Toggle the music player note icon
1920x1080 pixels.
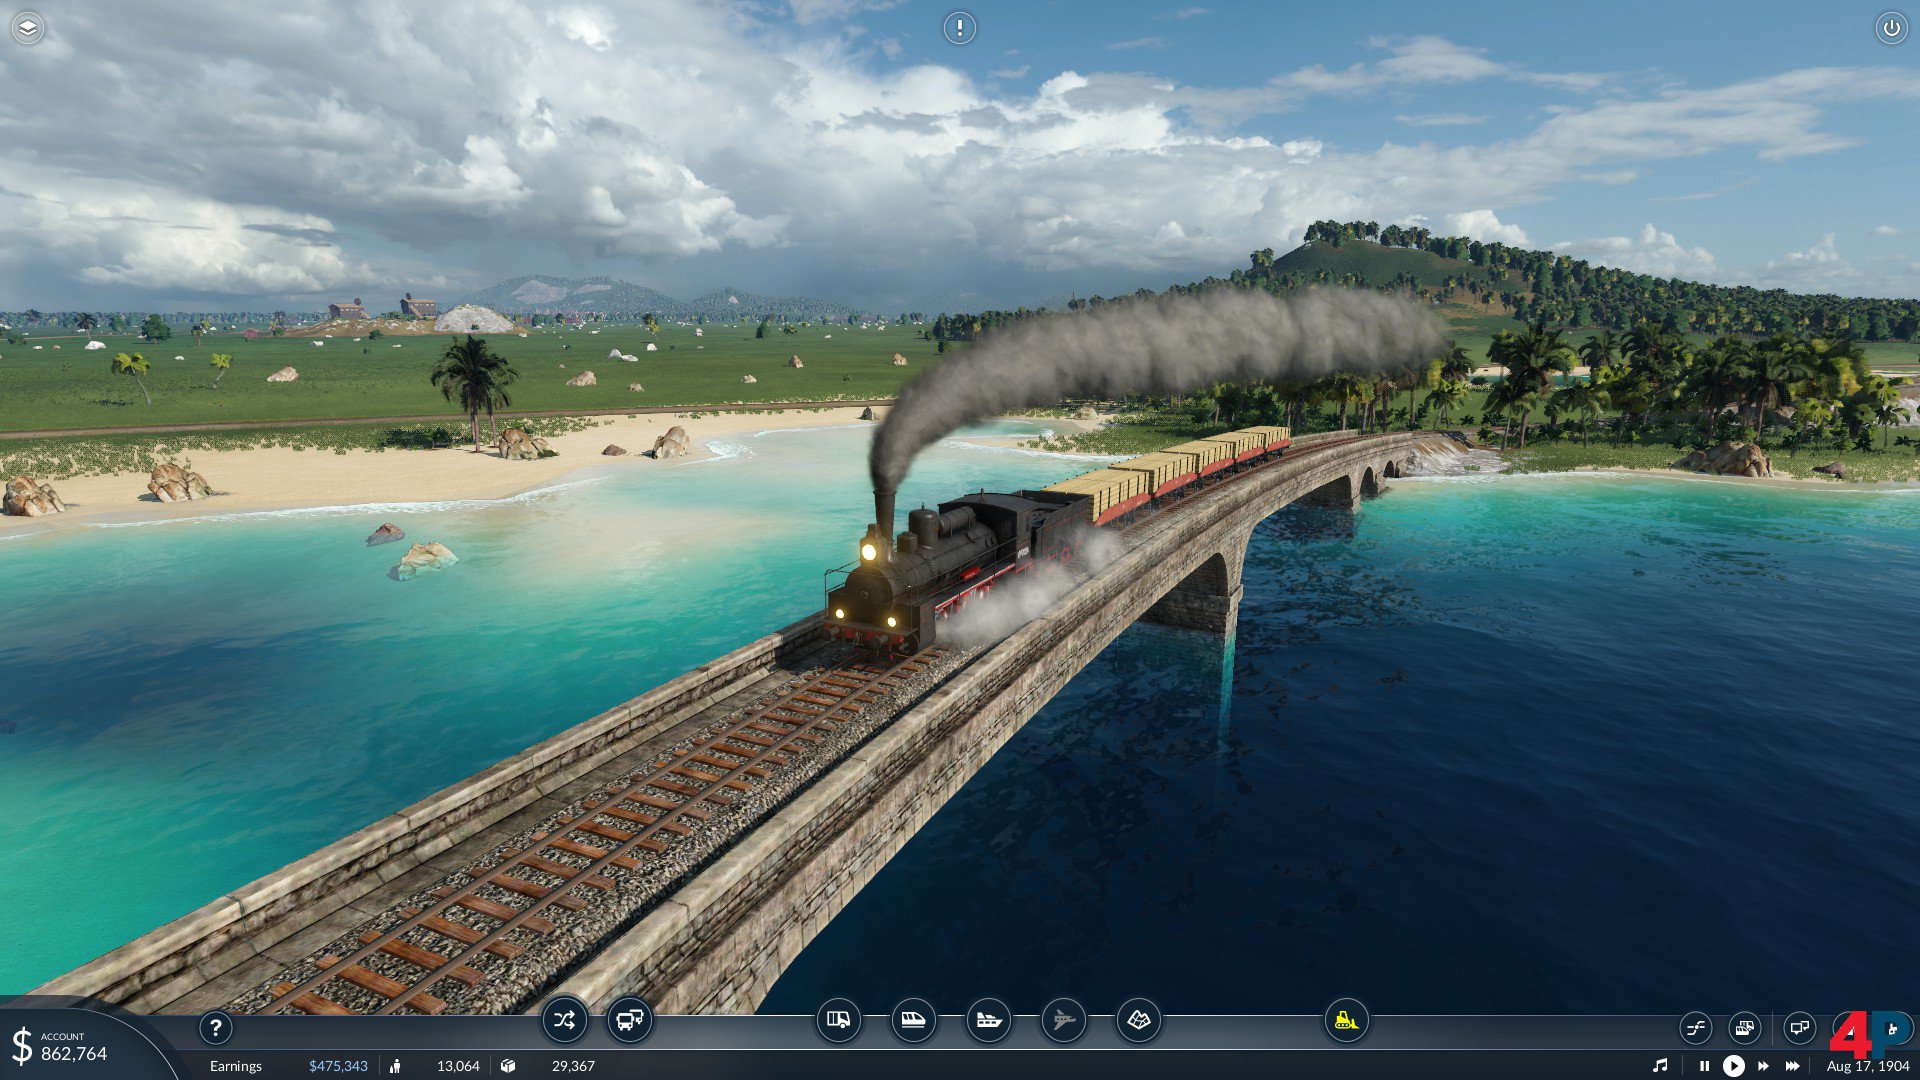click(1660, 1066)
